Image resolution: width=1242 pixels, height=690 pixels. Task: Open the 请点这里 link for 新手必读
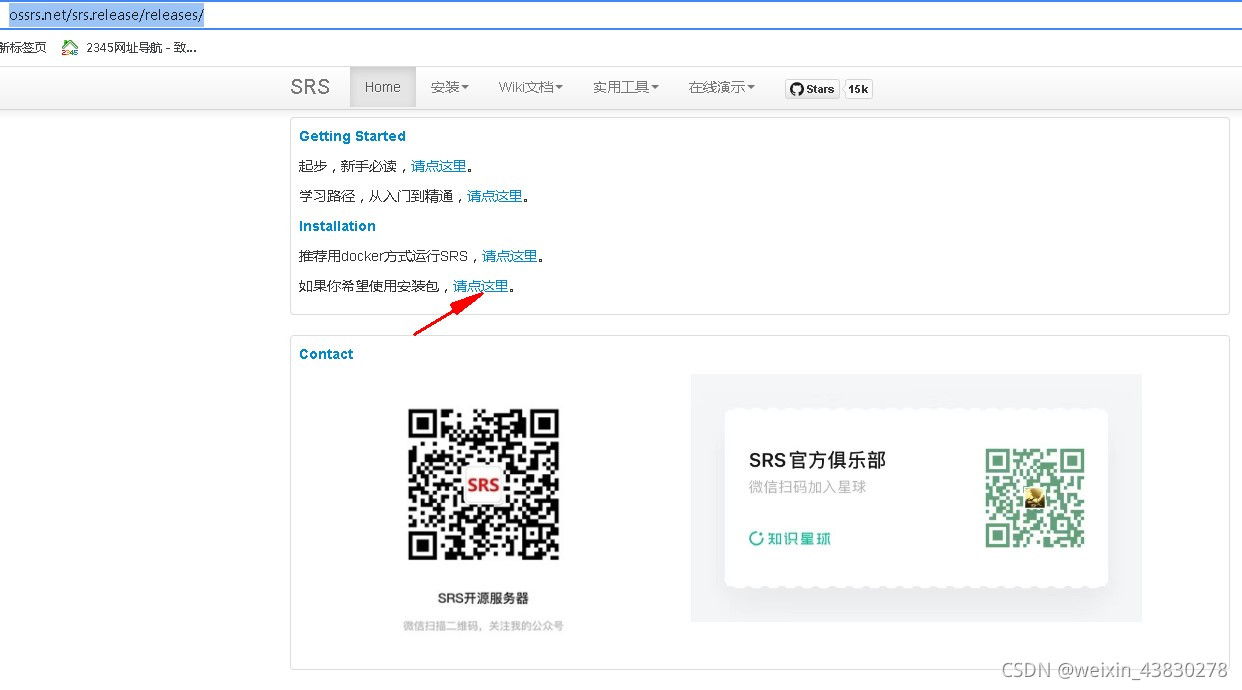[439, 166]
